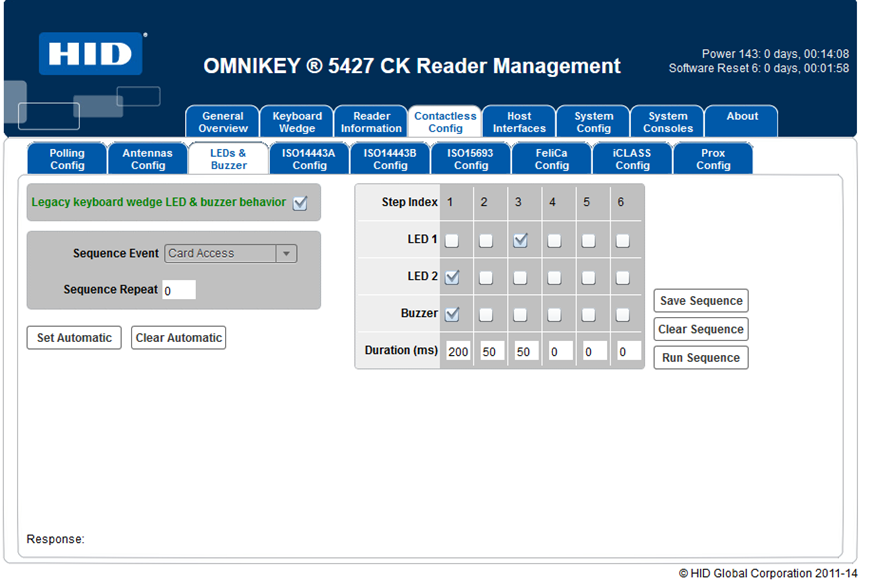The image size is (875, 584).
Task: Click the 'OMNIKEY ® 5427 CK Reader Management' title
Action: pos(412,66)
